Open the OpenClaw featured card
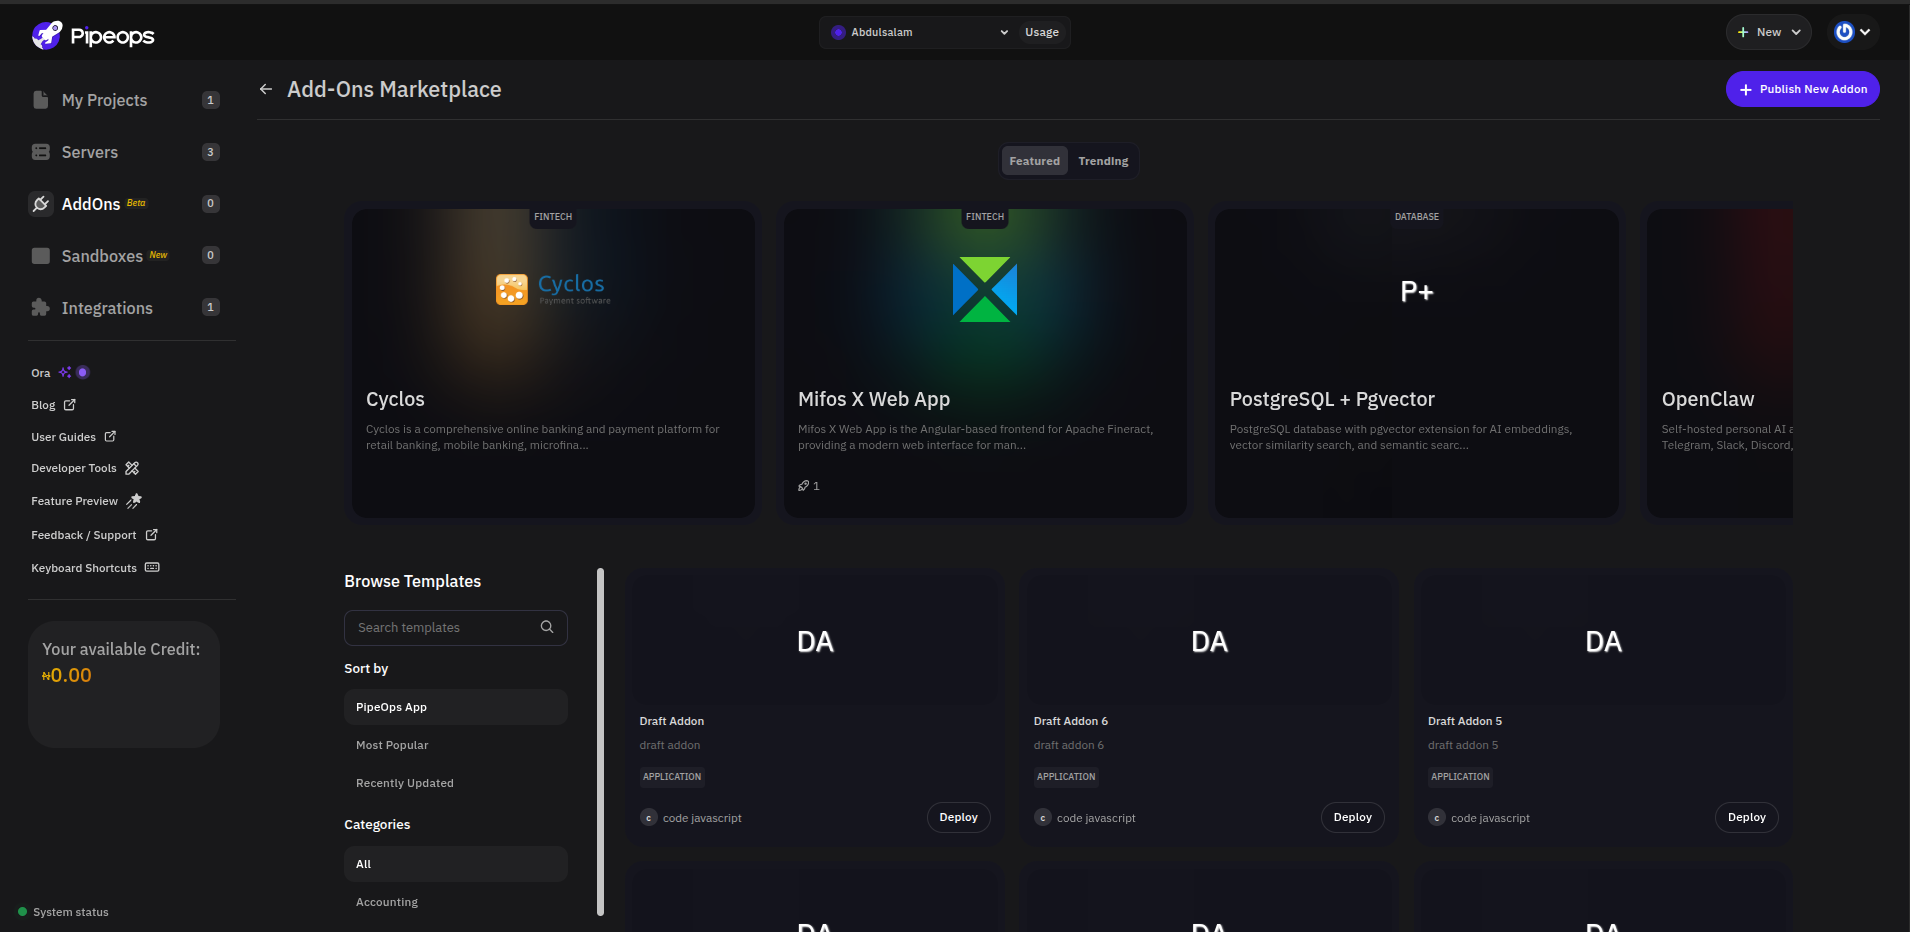The height and width of the screenshot is (932, 1910). 1720,363
